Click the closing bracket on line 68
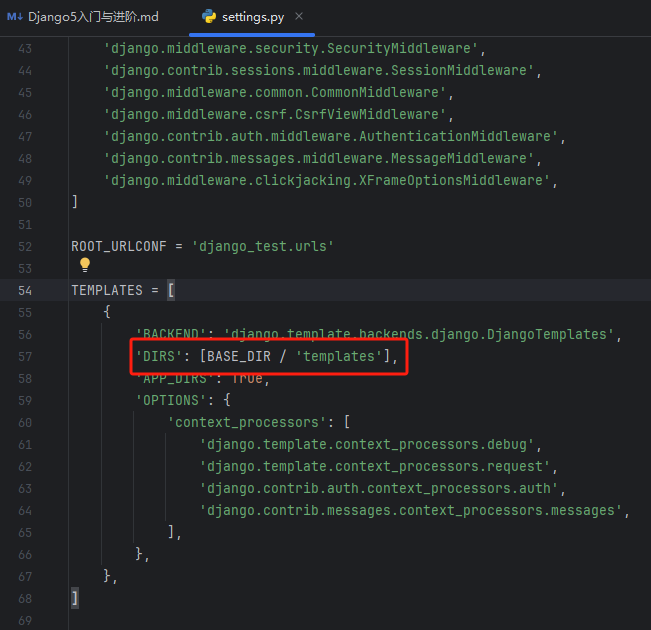The image size is (651, 630). [x=74, y=597]
